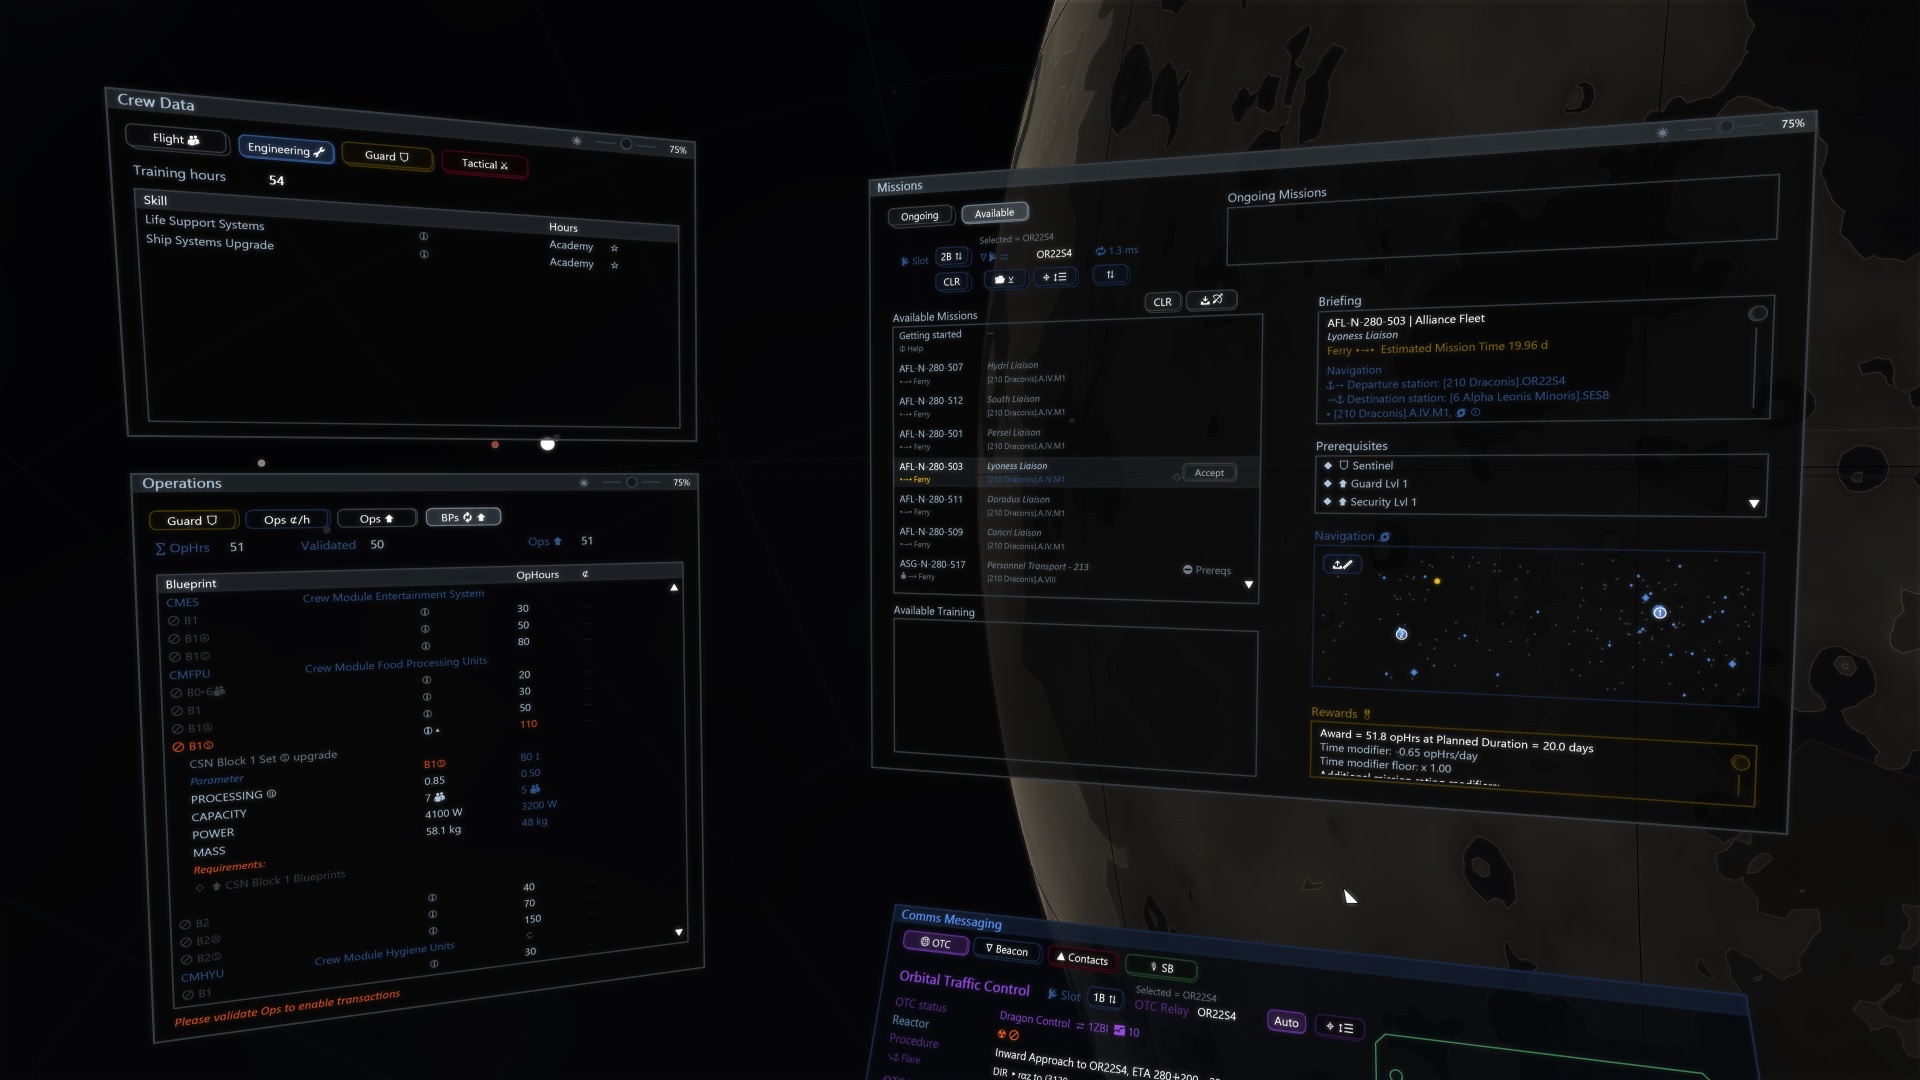Viewport: 1920px width, 1080px height.
Task: Toggle the Ongoing missions tab view
Action: 918,214
